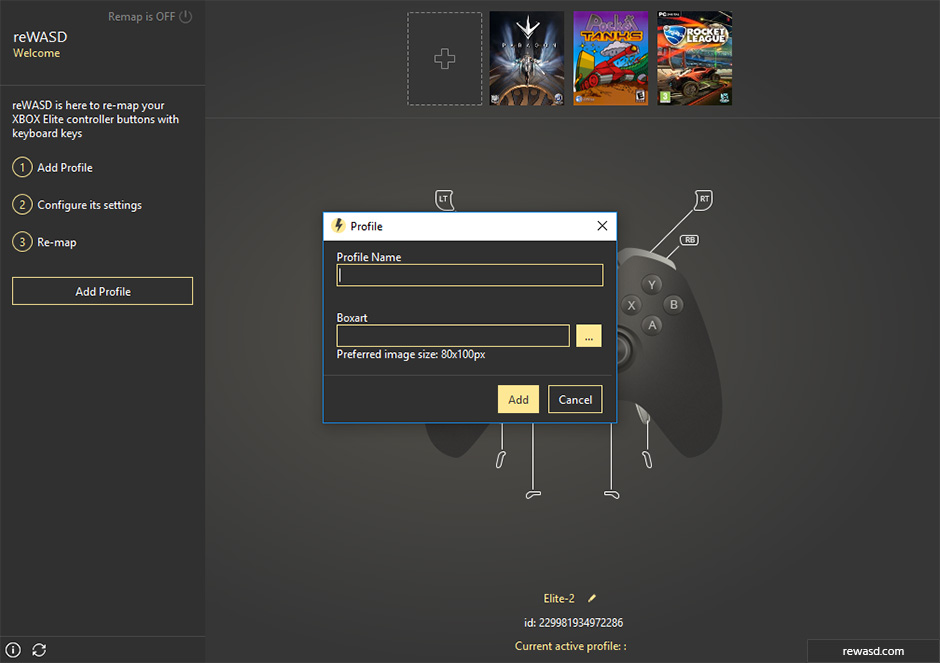Click the LT trigger mapping label
Image resolution: width=940 pixels, height=663 pixels.
[445, 199]
